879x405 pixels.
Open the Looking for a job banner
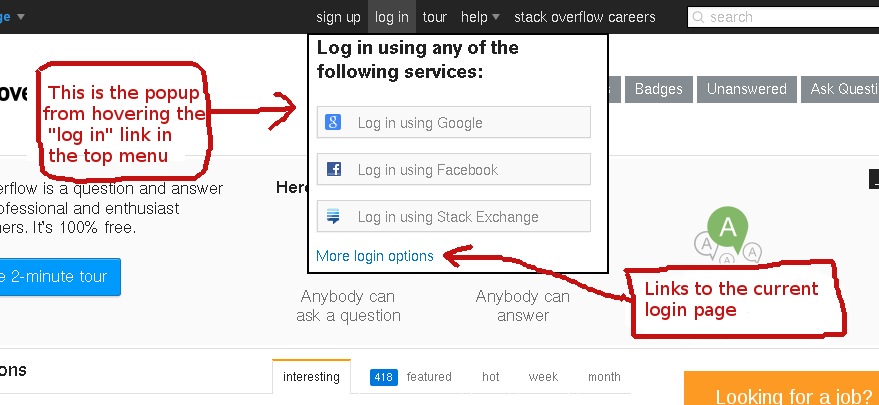click(781, 388)
